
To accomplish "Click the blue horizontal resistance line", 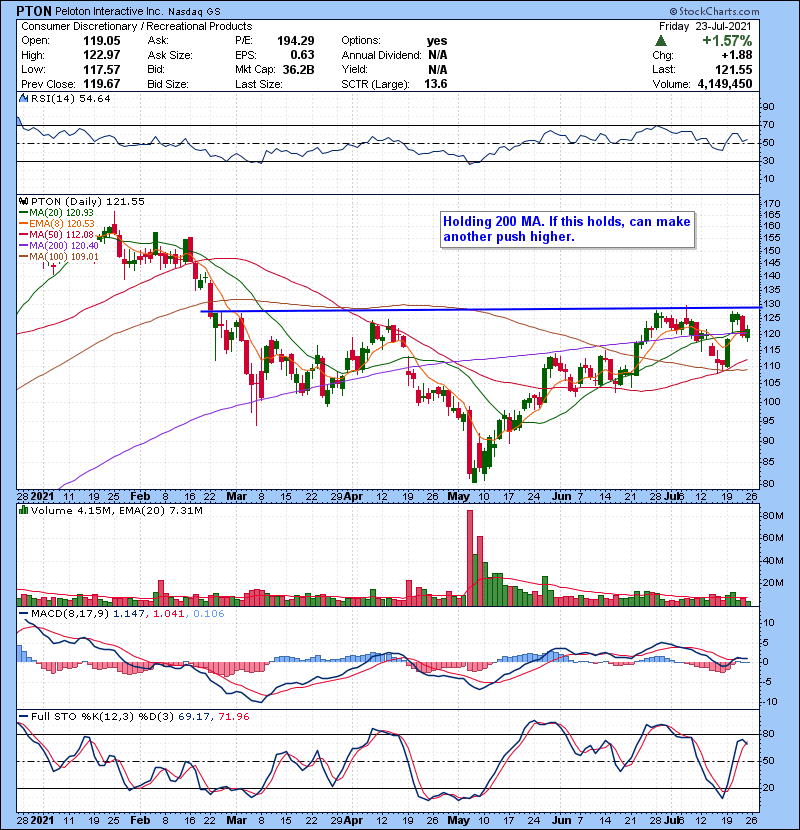I will pyautogui.click(x=480, y=309).
